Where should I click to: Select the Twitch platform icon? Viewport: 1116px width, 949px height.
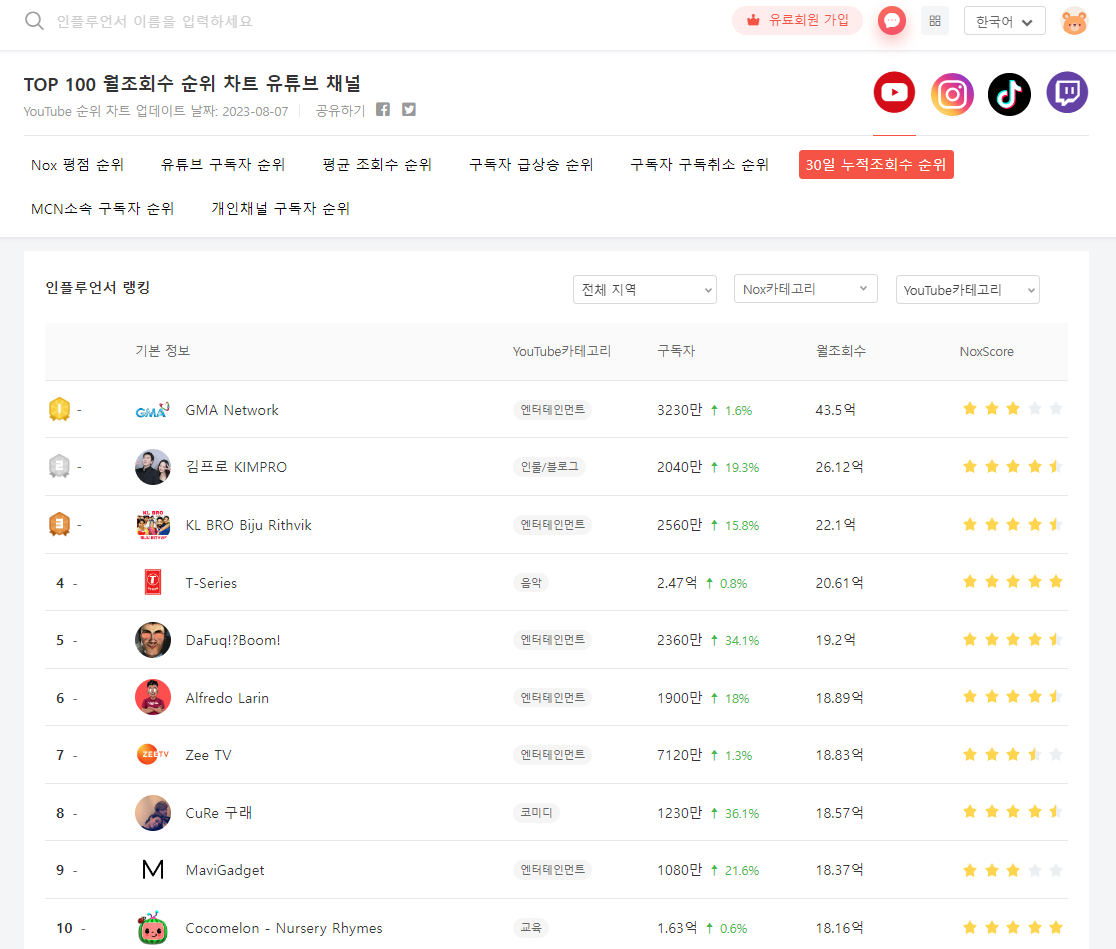click(1067, 93)
